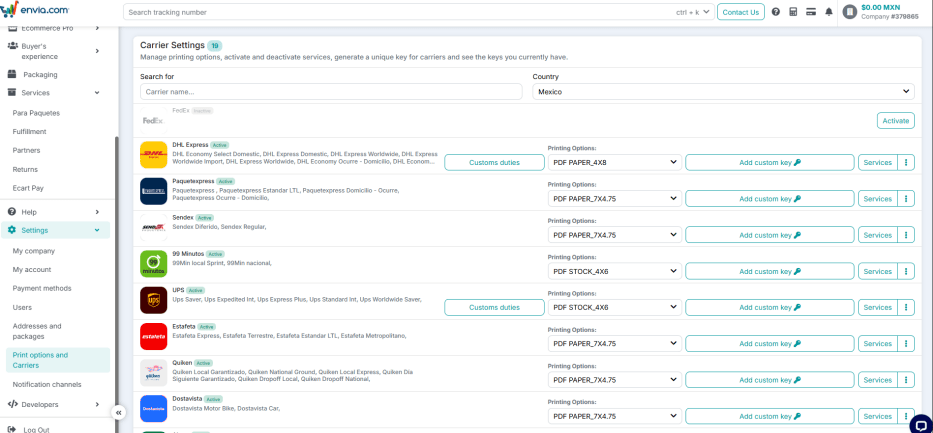
Task: Open Quiken more options kebab
Action: 906,380
